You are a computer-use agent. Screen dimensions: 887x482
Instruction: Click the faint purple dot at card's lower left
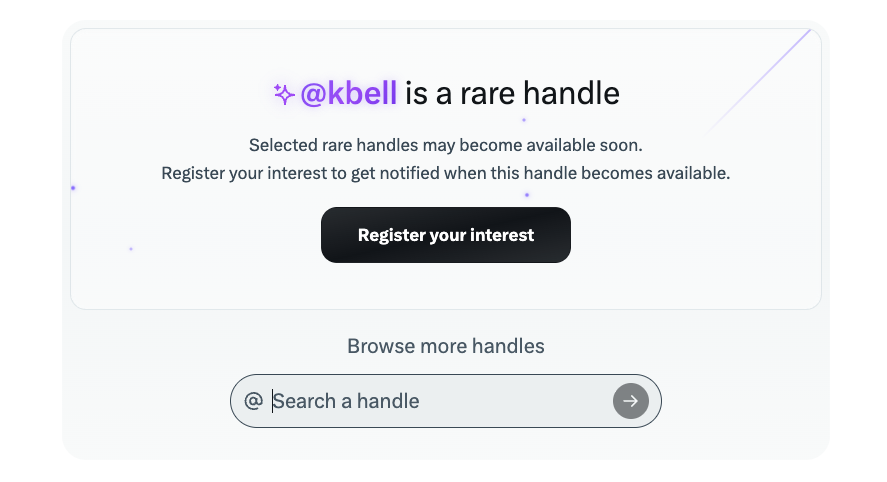tap(131, 249)
